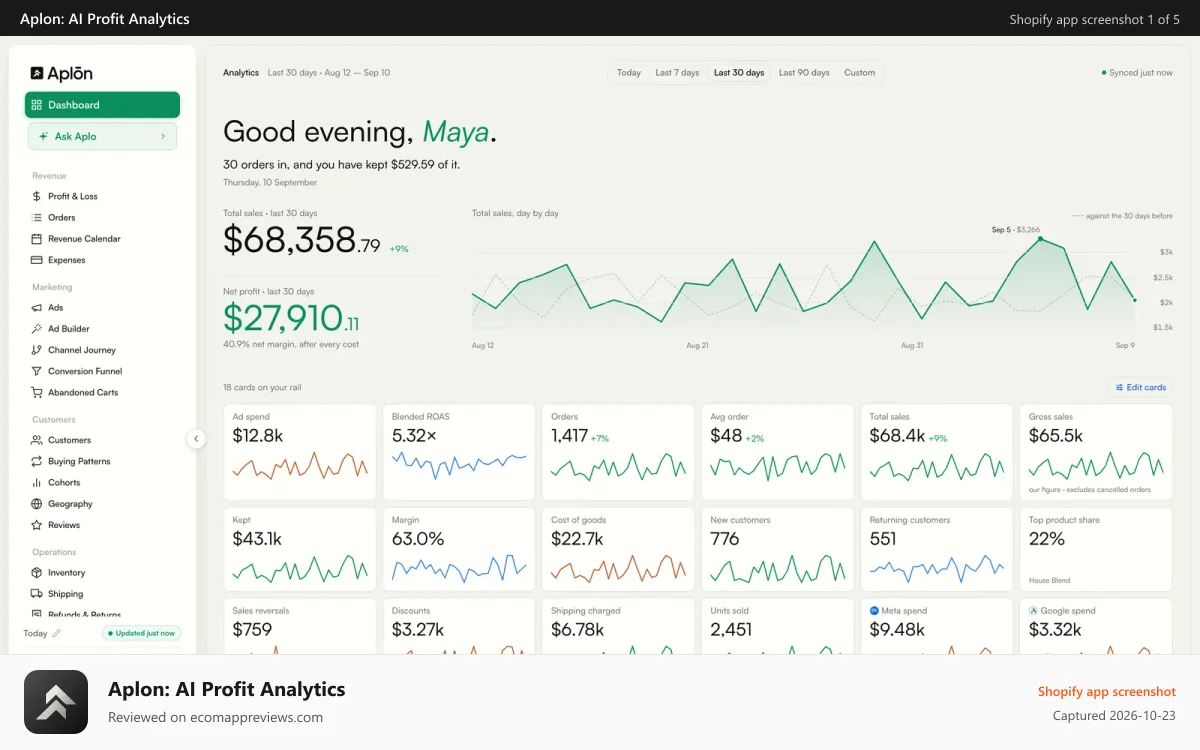The width and height of the screenshot is (1200, 750).
Task: Click the Ad Builder wand icon
Action: pos(37,329)
